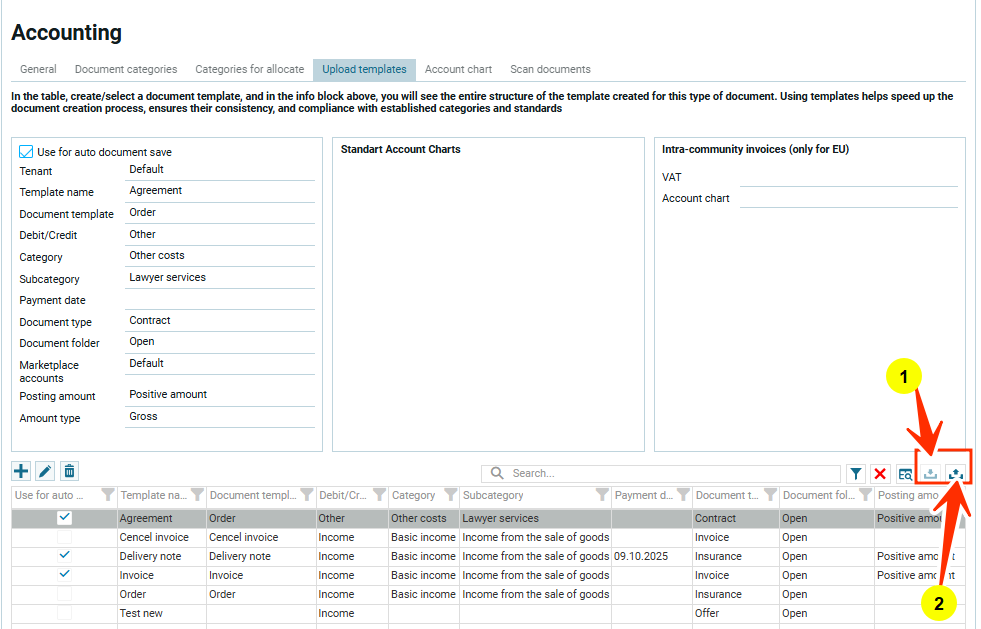Image resolution: width=981 pixels, height=629 pixels.
Task: Open the Template name column filter
Action: tap(196, 495)
